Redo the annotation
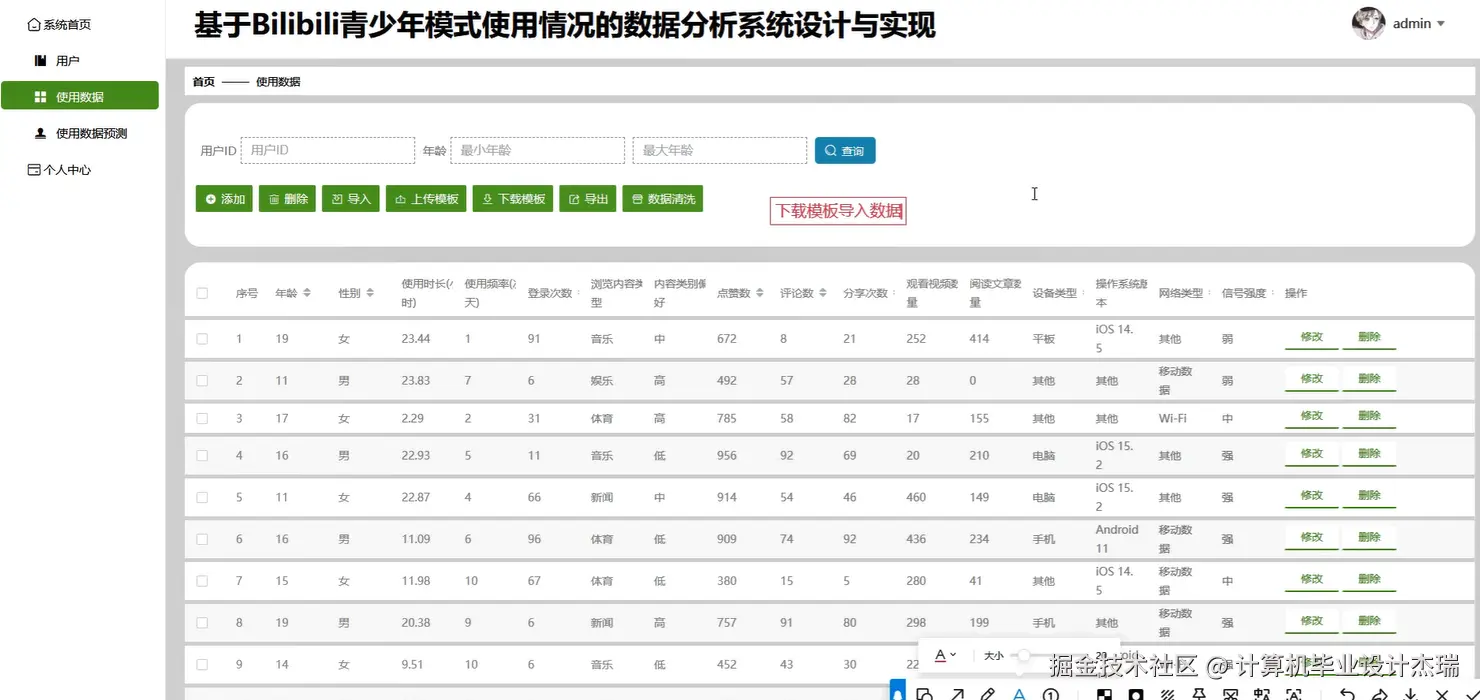This screenshot has width=1480, height=700. 1379,694
